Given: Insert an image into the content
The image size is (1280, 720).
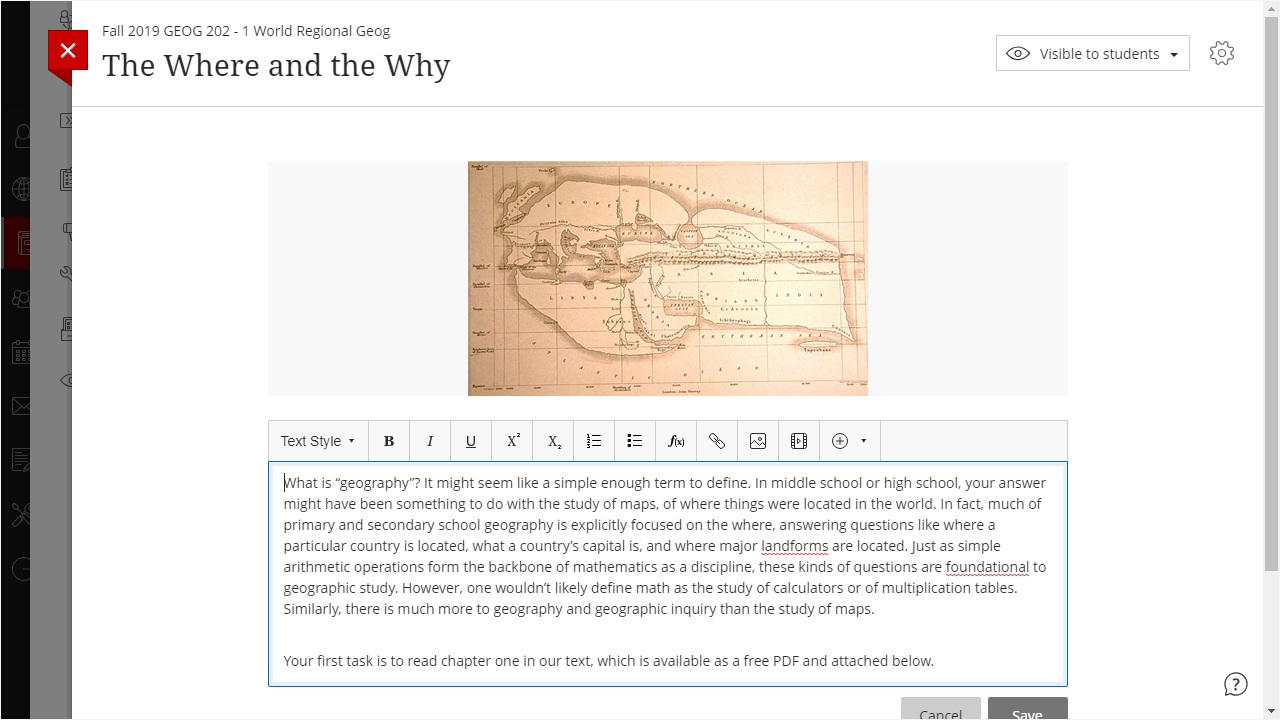Looking at the screenshot, I should coord(758,441).
